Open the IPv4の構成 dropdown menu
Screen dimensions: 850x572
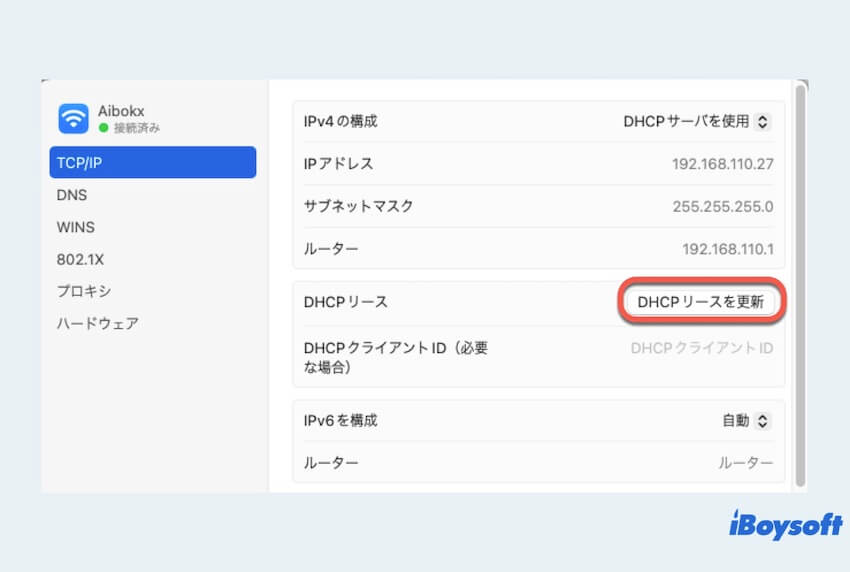point(698,121)
